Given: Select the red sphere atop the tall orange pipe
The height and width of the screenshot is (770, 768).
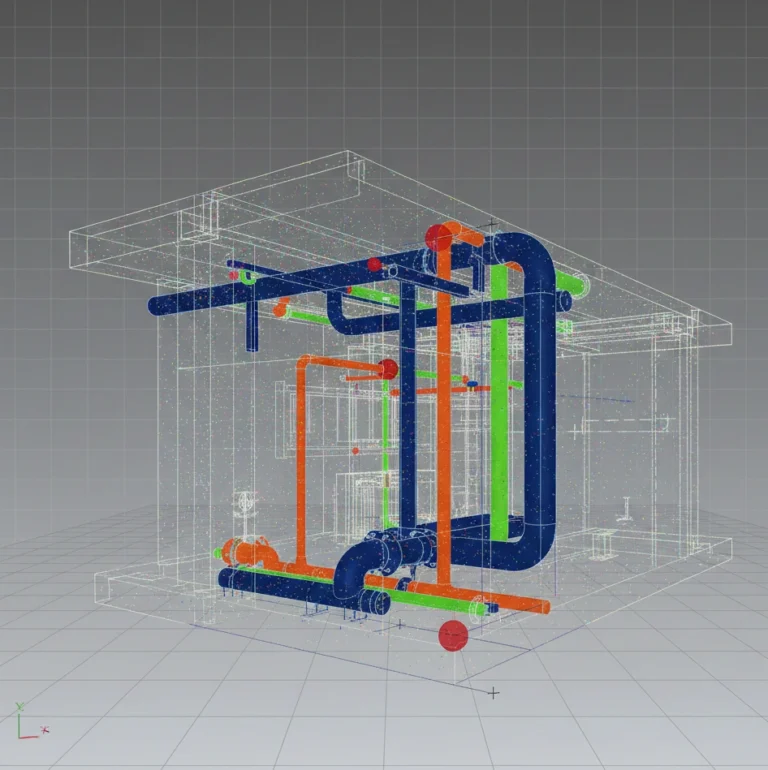Looking at the screenshot, I should (x=438, y=238).
